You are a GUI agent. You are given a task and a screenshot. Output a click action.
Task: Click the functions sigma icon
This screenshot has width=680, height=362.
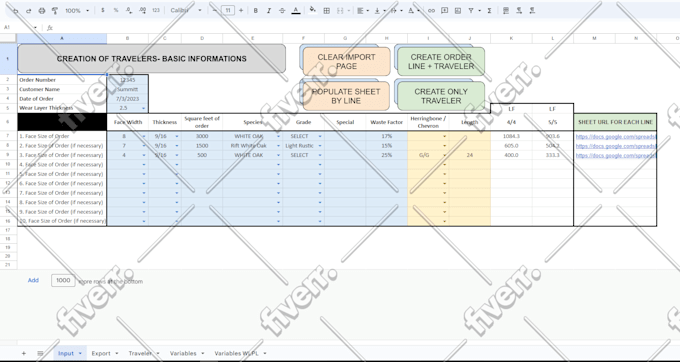[x=489, y=10]
